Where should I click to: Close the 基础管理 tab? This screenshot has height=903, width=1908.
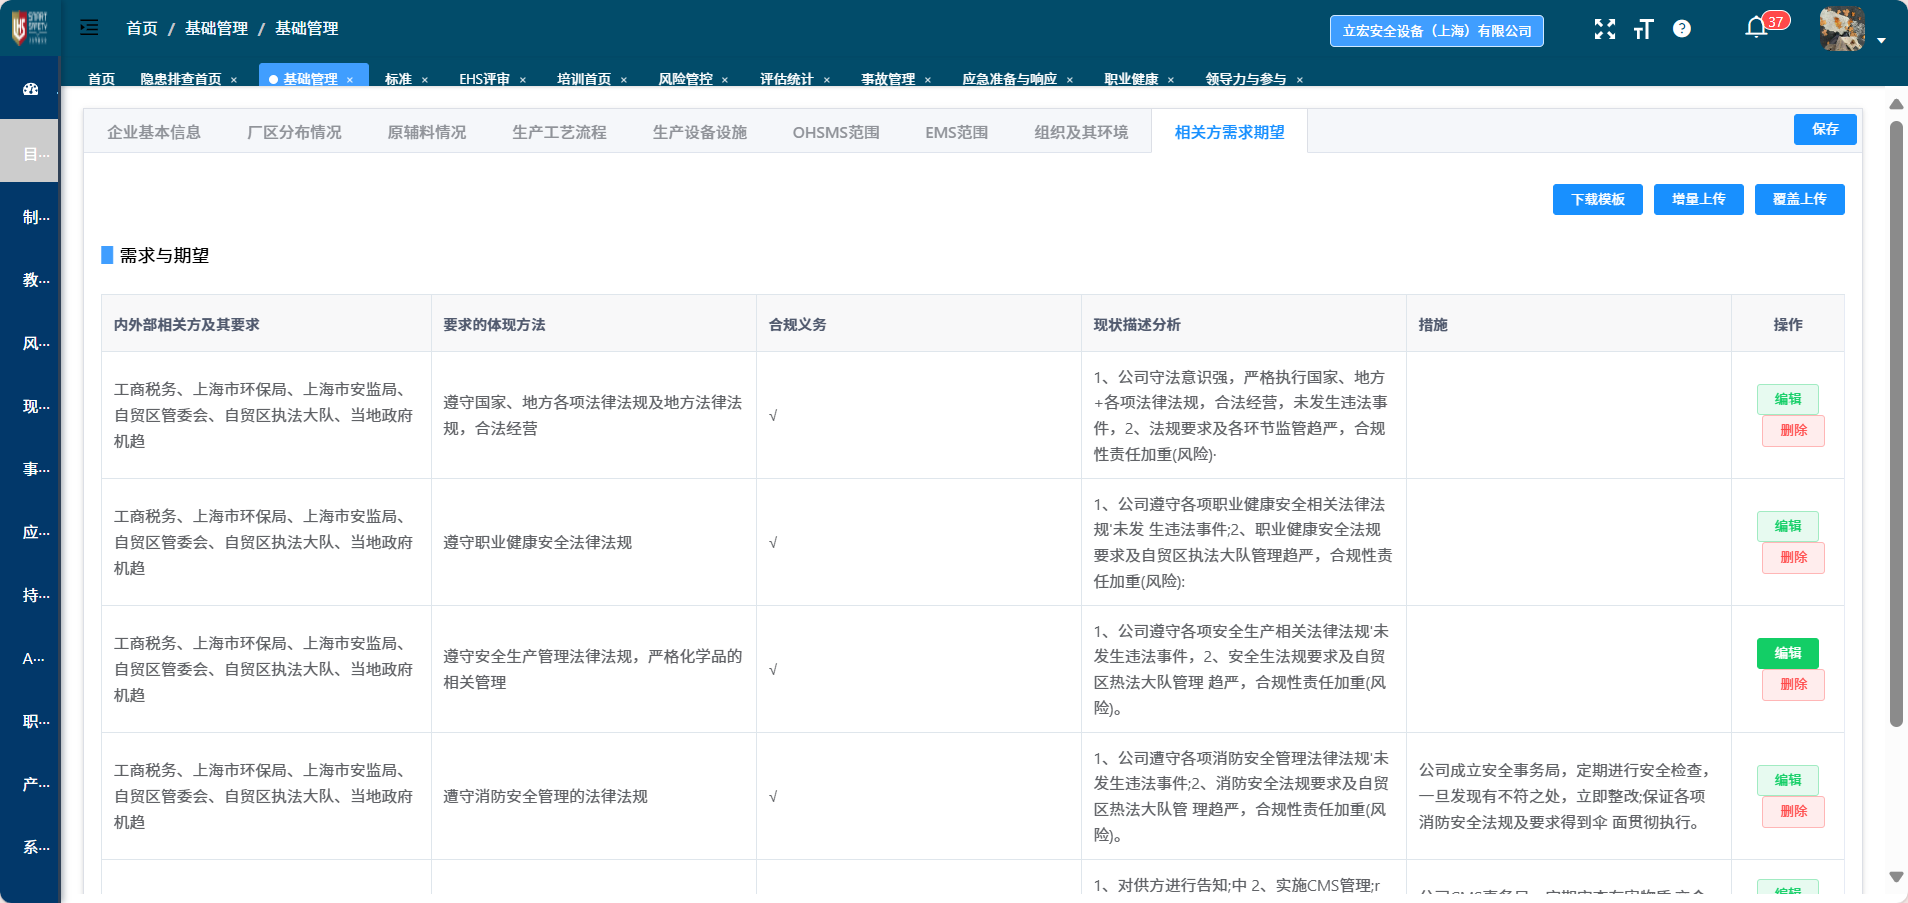click(350, 80)
